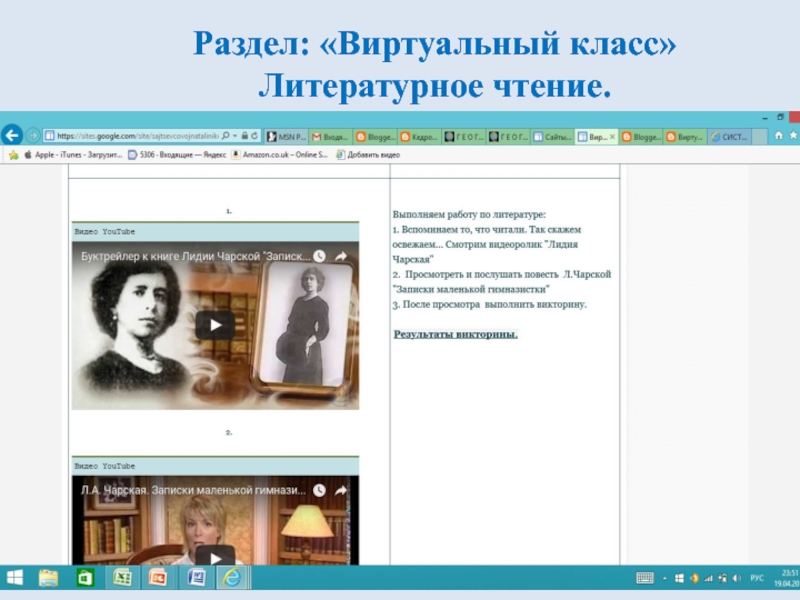Screen dimensions: 800x600
Task: Open «Добавить видео» favorites bar link
Action: (x=368, y=155)
